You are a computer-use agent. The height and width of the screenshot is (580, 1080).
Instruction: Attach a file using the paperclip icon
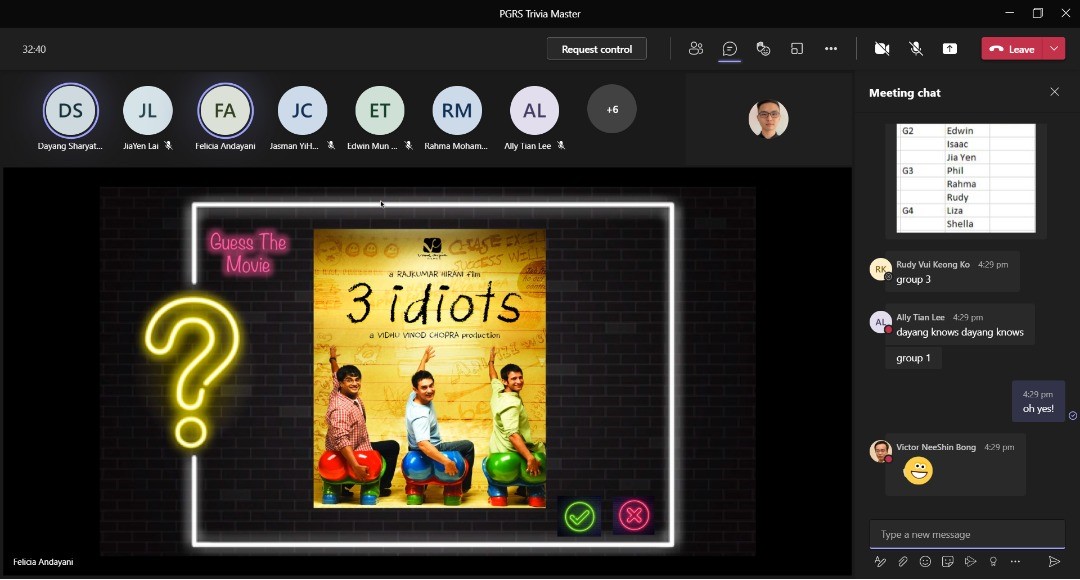902,561
